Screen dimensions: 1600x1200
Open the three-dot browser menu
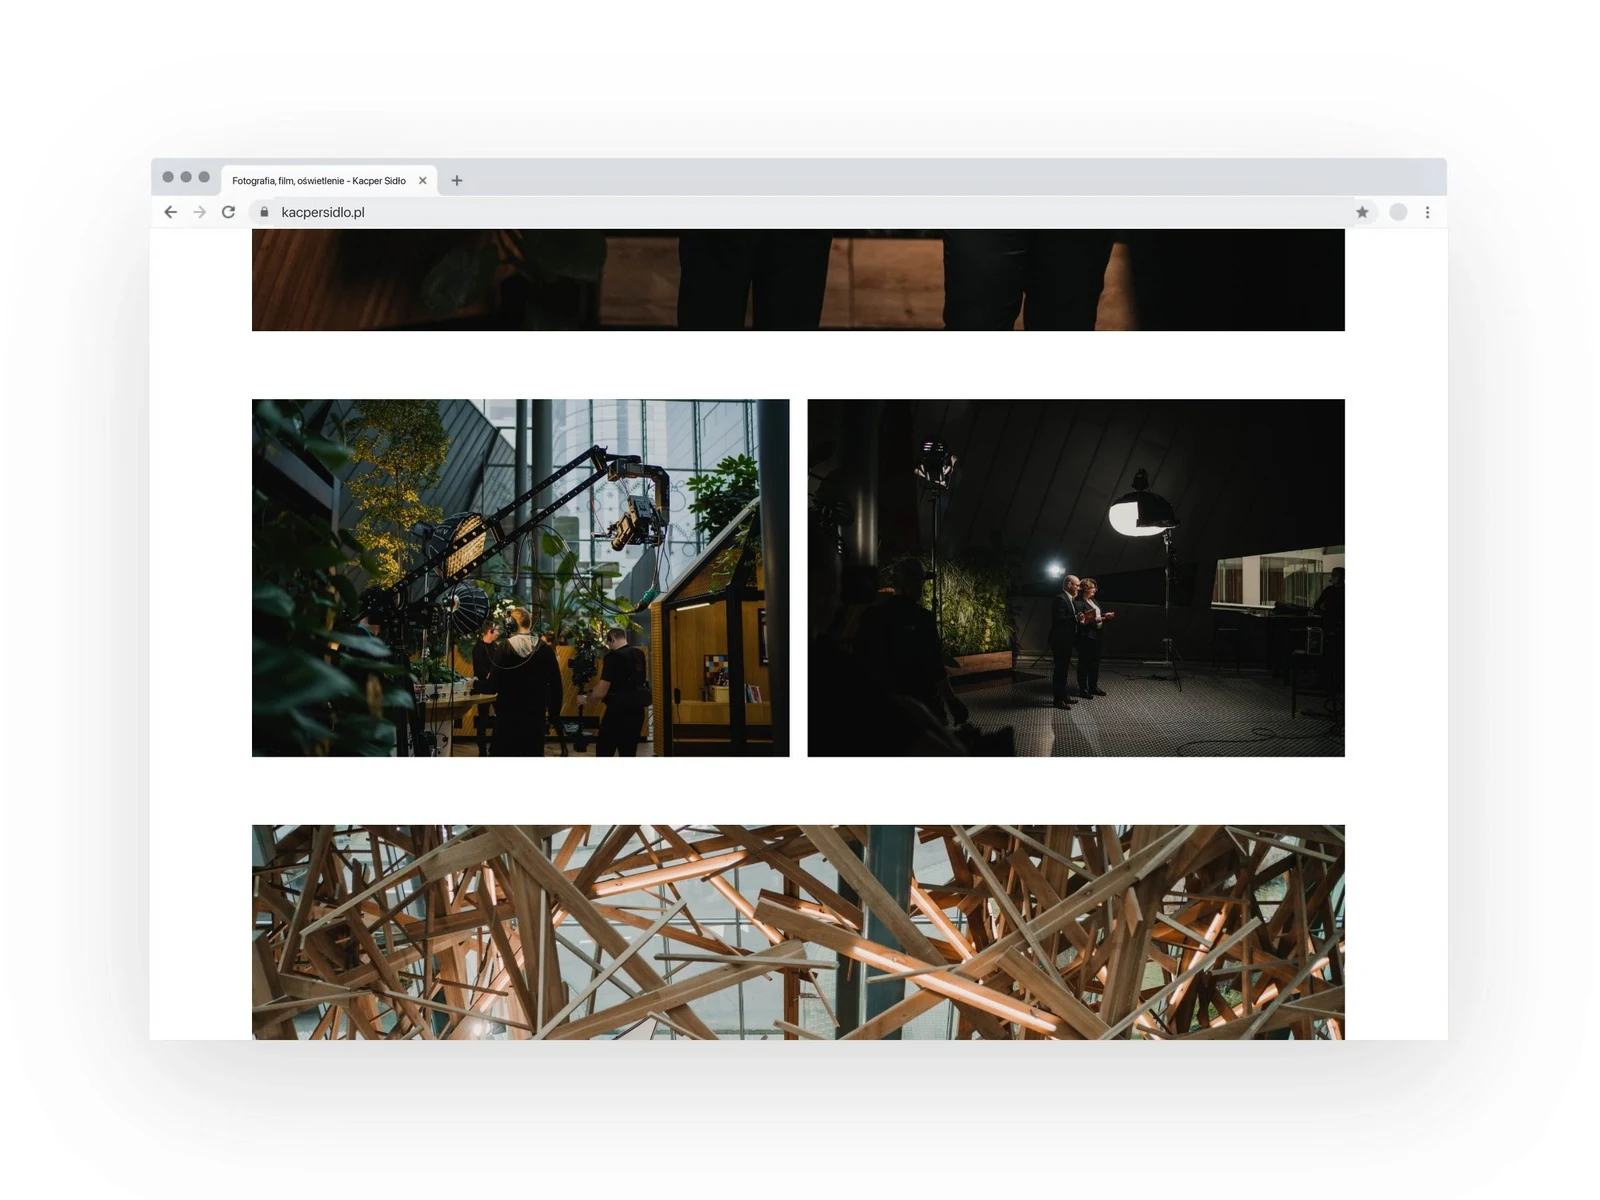(1427, 212)
